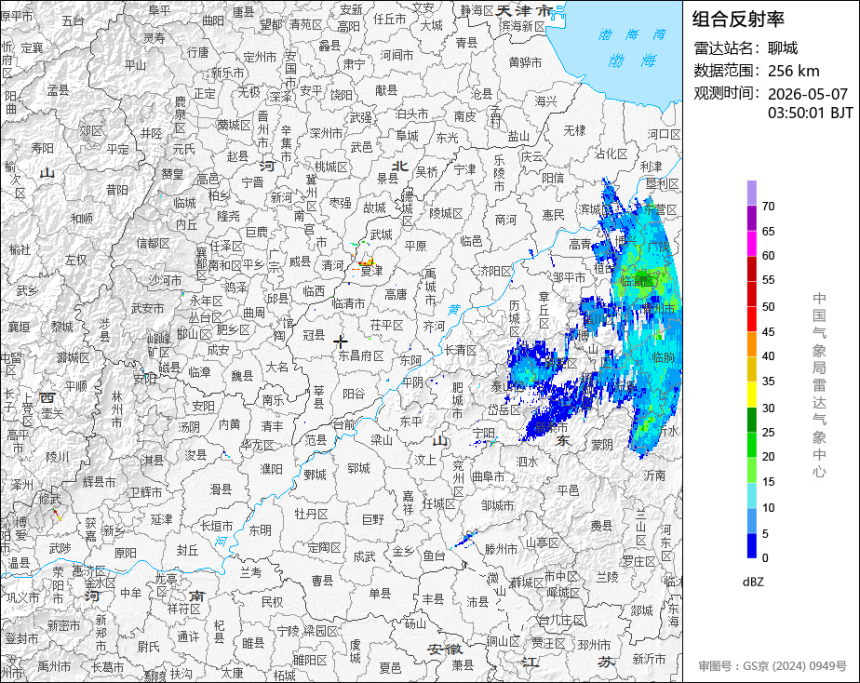
Task: Click the radar station name 聊城
Action: (x=783, y=48)
